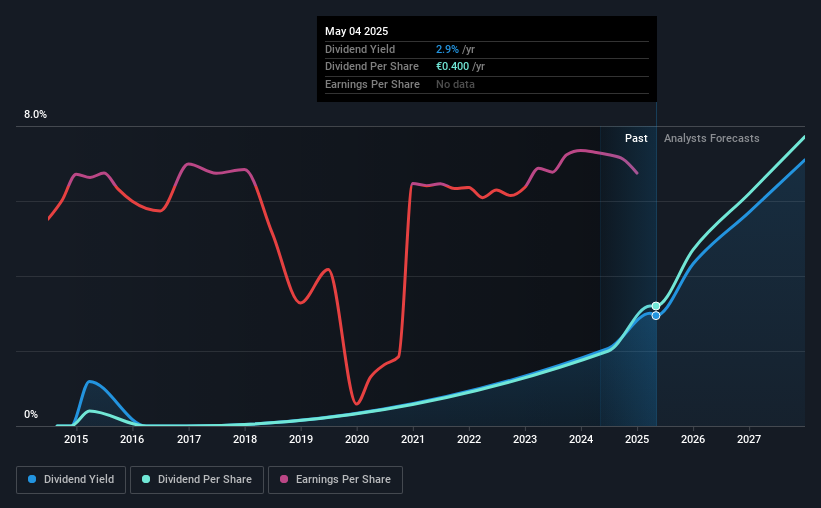Click the 2025 x-axis label
The height and width of the screenshot is (508, 821).
point(637,439)
